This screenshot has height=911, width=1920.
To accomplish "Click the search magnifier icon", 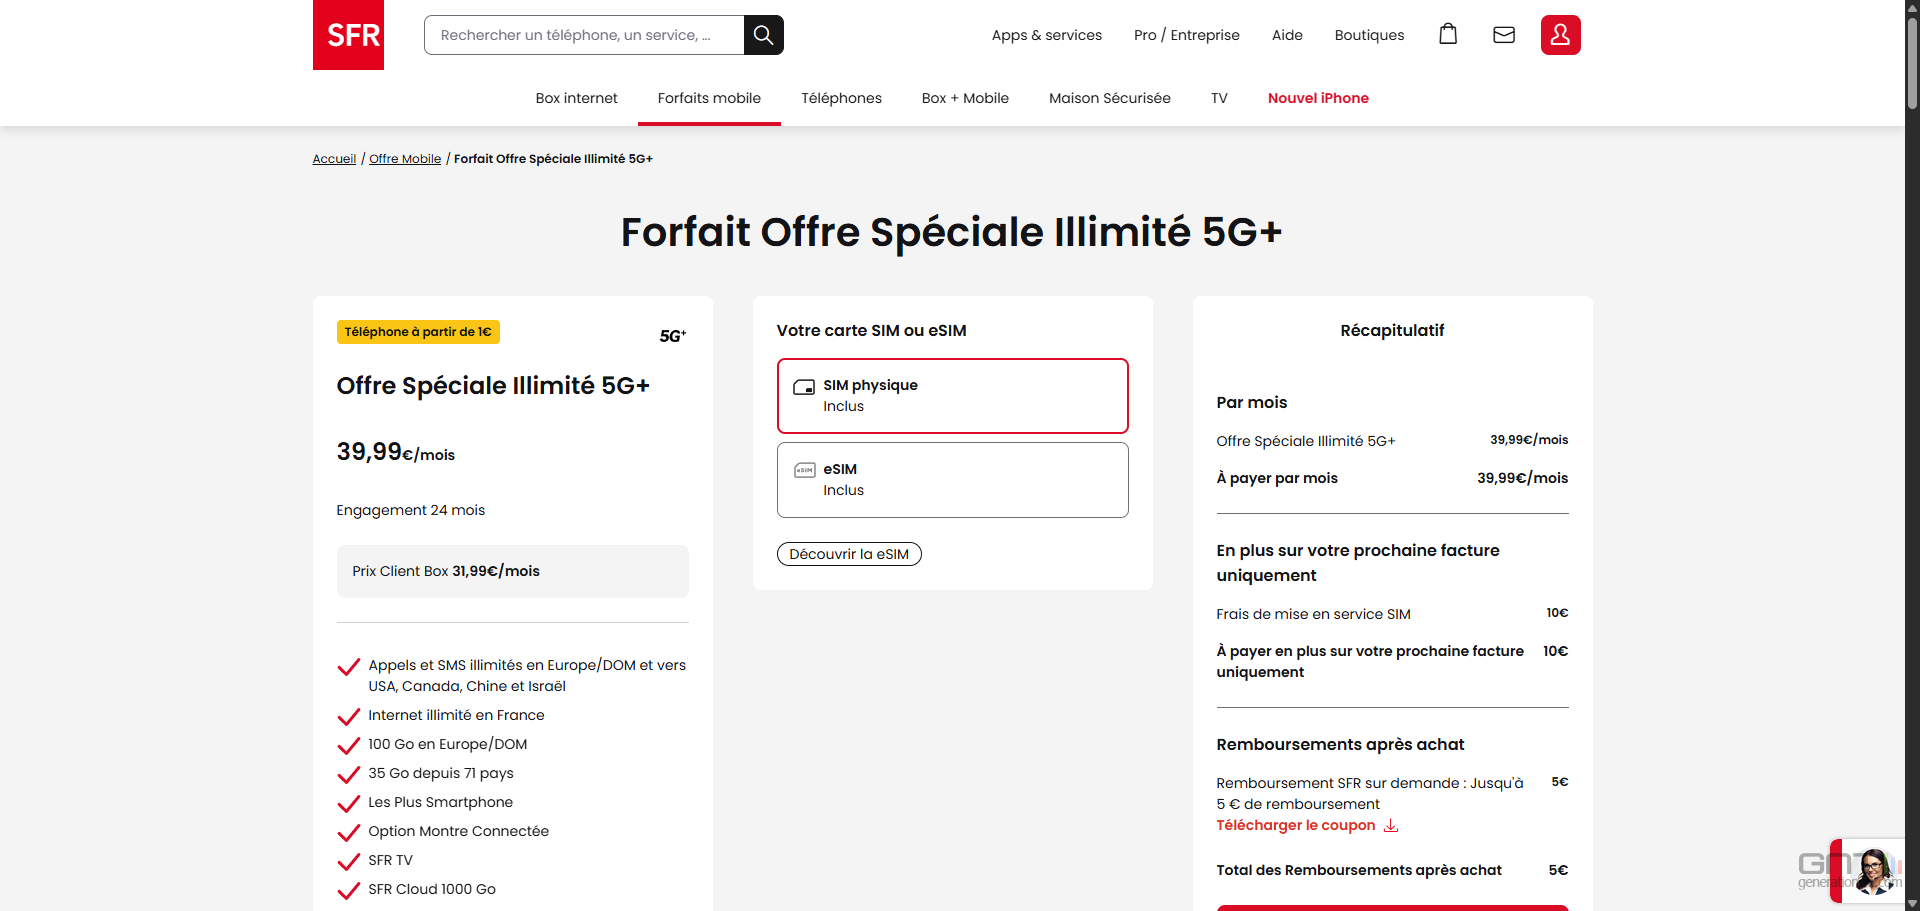I will [763, 35].
